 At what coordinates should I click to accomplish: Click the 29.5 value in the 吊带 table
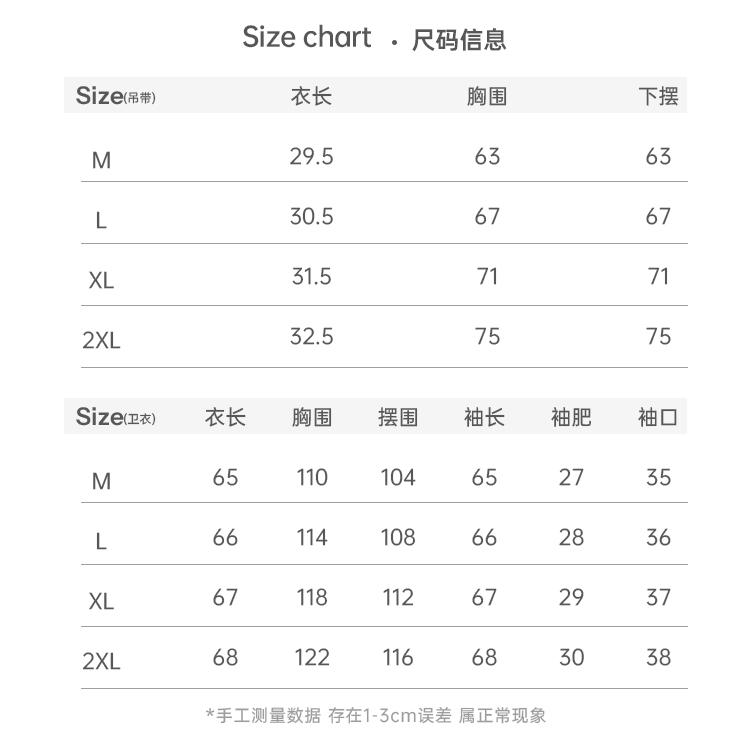point(311,157)
